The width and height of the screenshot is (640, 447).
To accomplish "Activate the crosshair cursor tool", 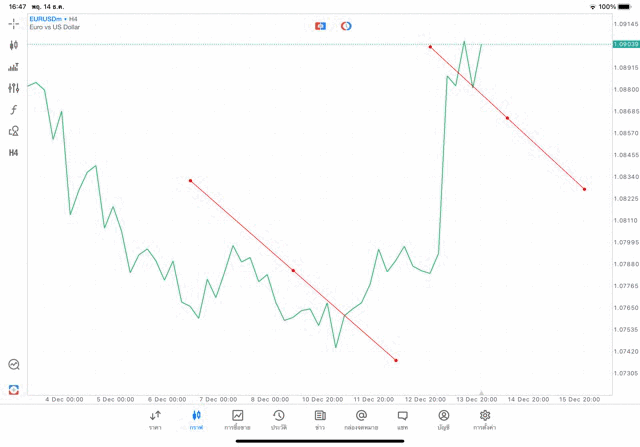I will (x=14, y=23).
